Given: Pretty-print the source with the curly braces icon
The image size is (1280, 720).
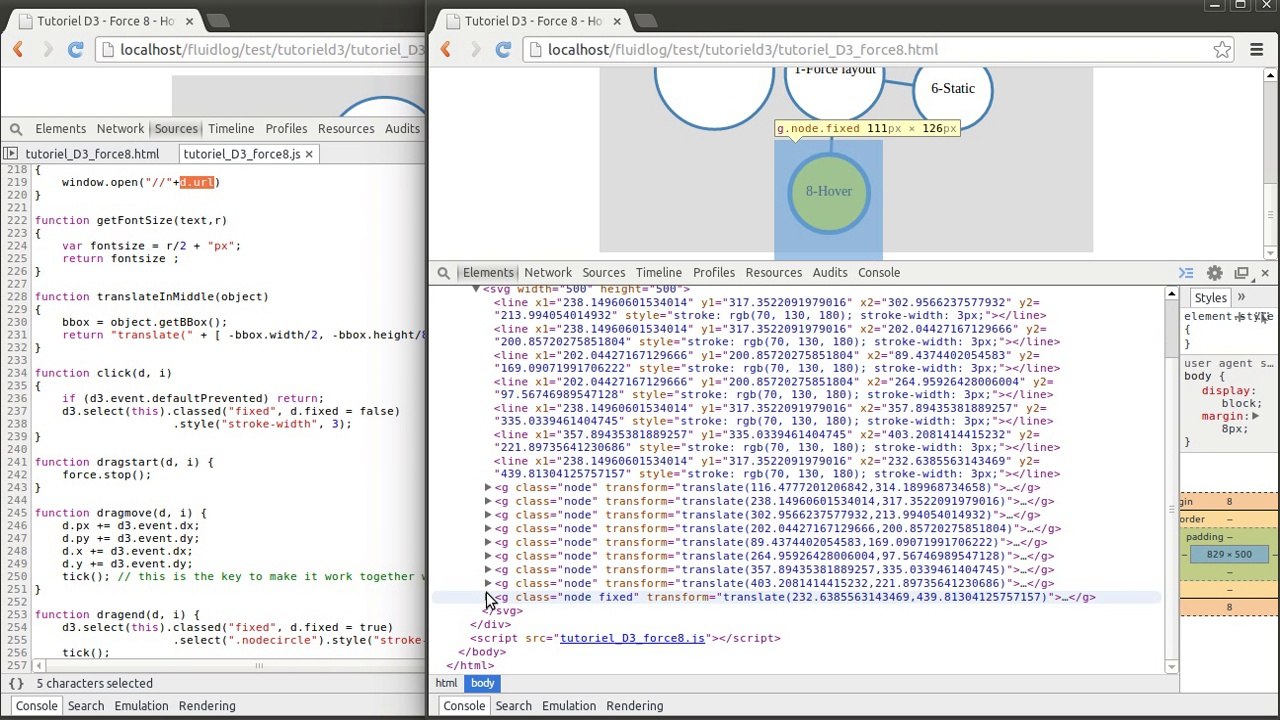Looking at the screenshot, I should (16, 684).
